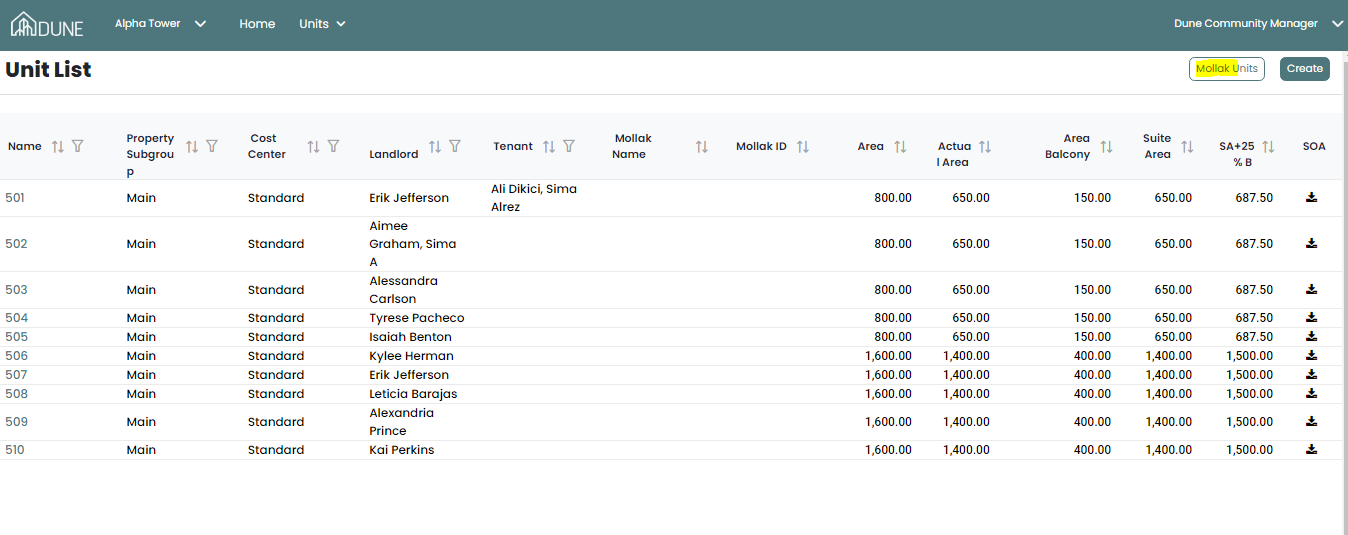1348x535 pixels.
Task: Download SOA for unit 503
Action: [x=1312, y=289]
